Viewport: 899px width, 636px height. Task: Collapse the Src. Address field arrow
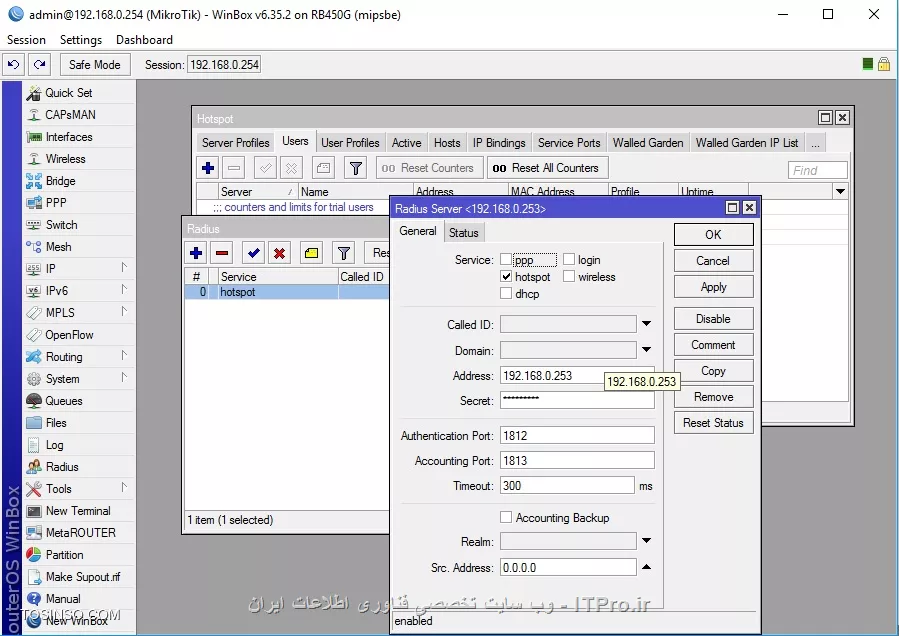(646, 567)
